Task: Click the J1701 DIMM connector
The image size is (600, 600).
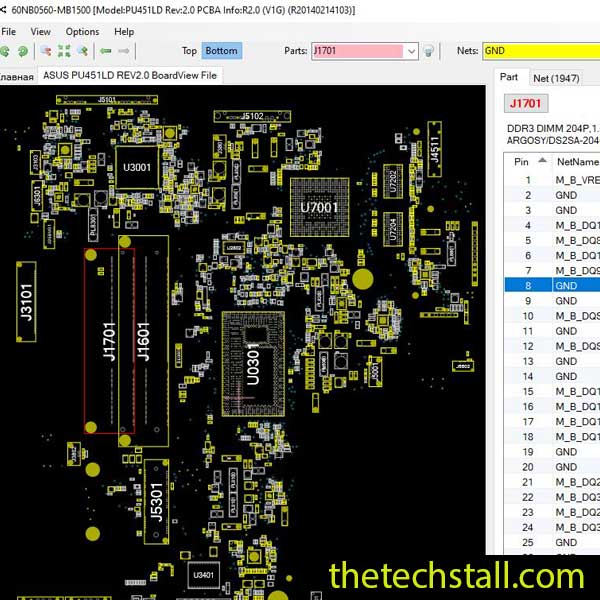Action: (x=109, y=341)
